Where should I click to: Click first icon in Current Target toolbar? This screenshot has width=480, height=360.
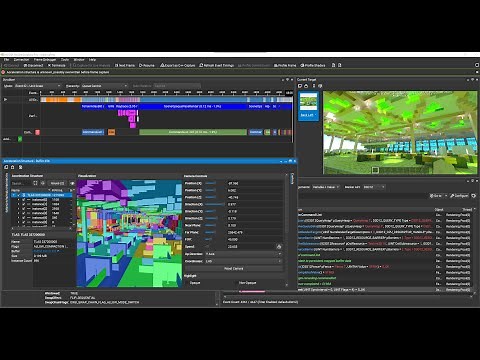[x=300, y=86]
